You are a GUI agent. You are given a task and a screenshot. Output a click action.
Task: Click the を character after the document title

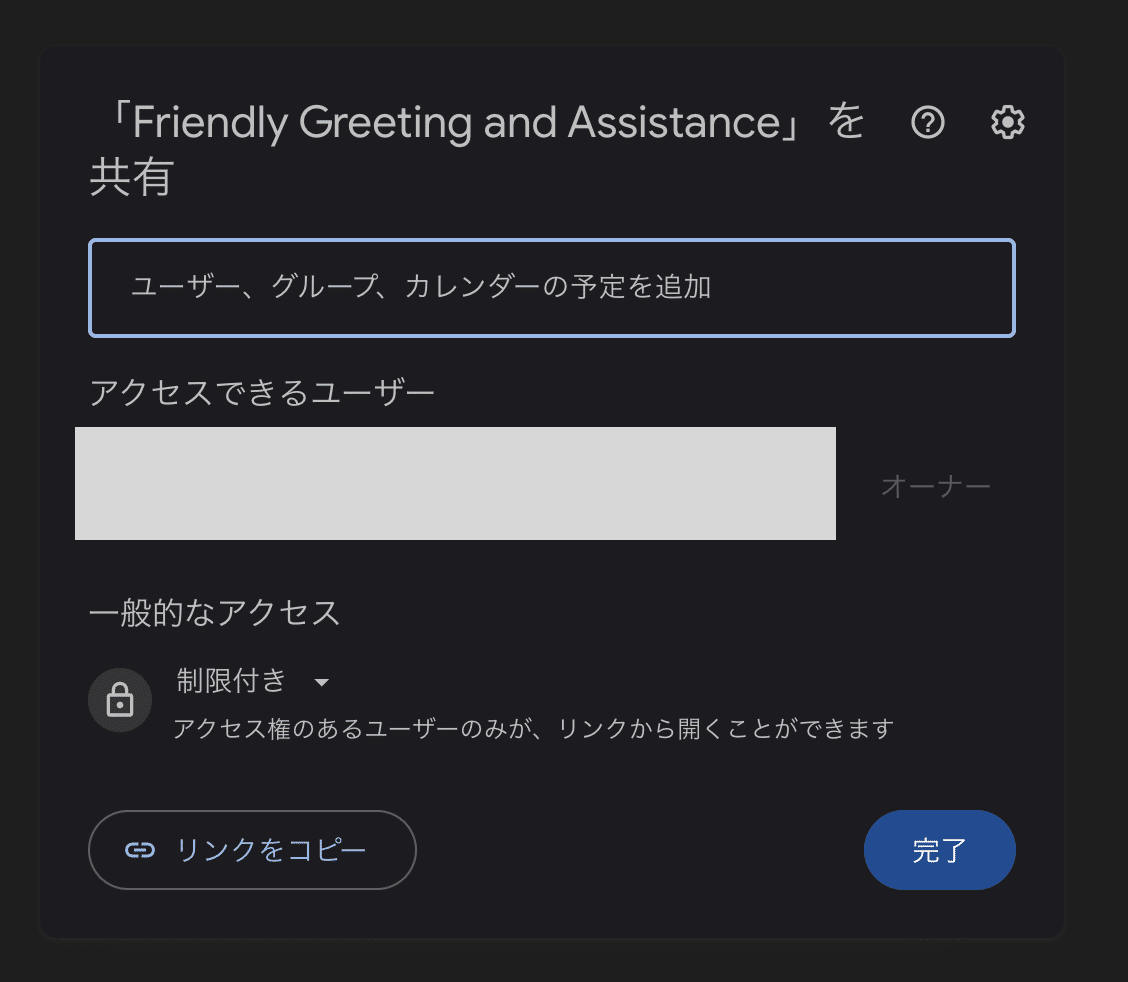pos(846,123)
